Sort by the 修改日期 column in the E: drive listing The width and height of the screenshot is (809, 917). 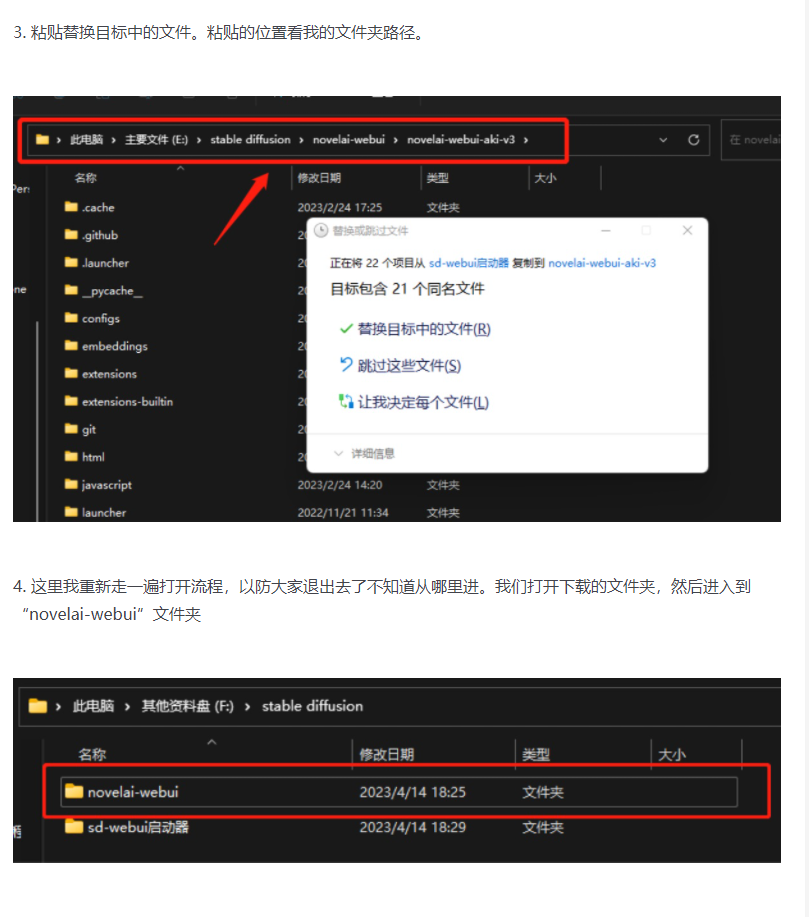(319, 178)
